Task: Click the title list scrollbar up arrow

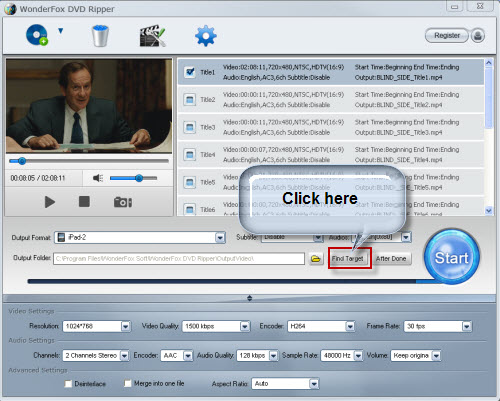Action: (489, 63)
